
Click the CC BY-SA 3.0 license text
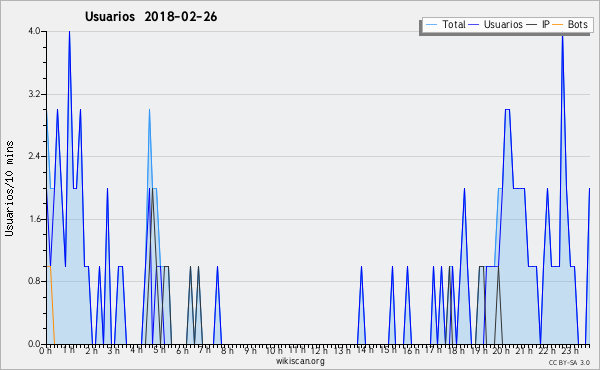click(569, 362)
